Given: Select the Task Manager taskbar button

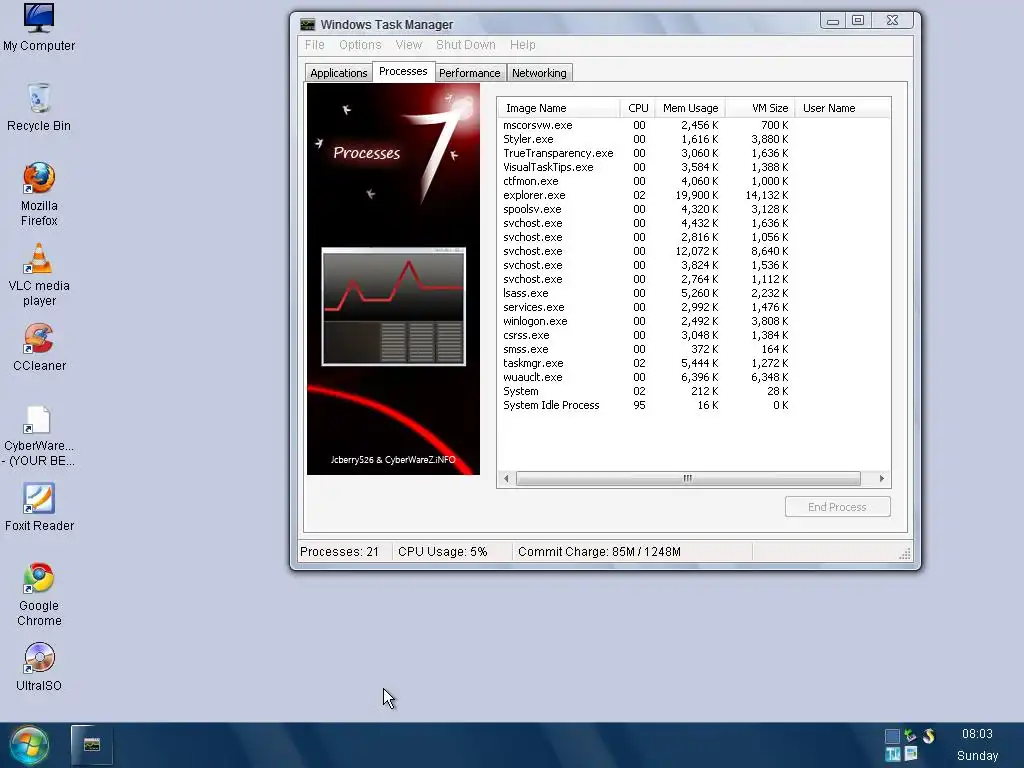Looking at the screenshot, I should pyautogui.click(x=91, y=744).
